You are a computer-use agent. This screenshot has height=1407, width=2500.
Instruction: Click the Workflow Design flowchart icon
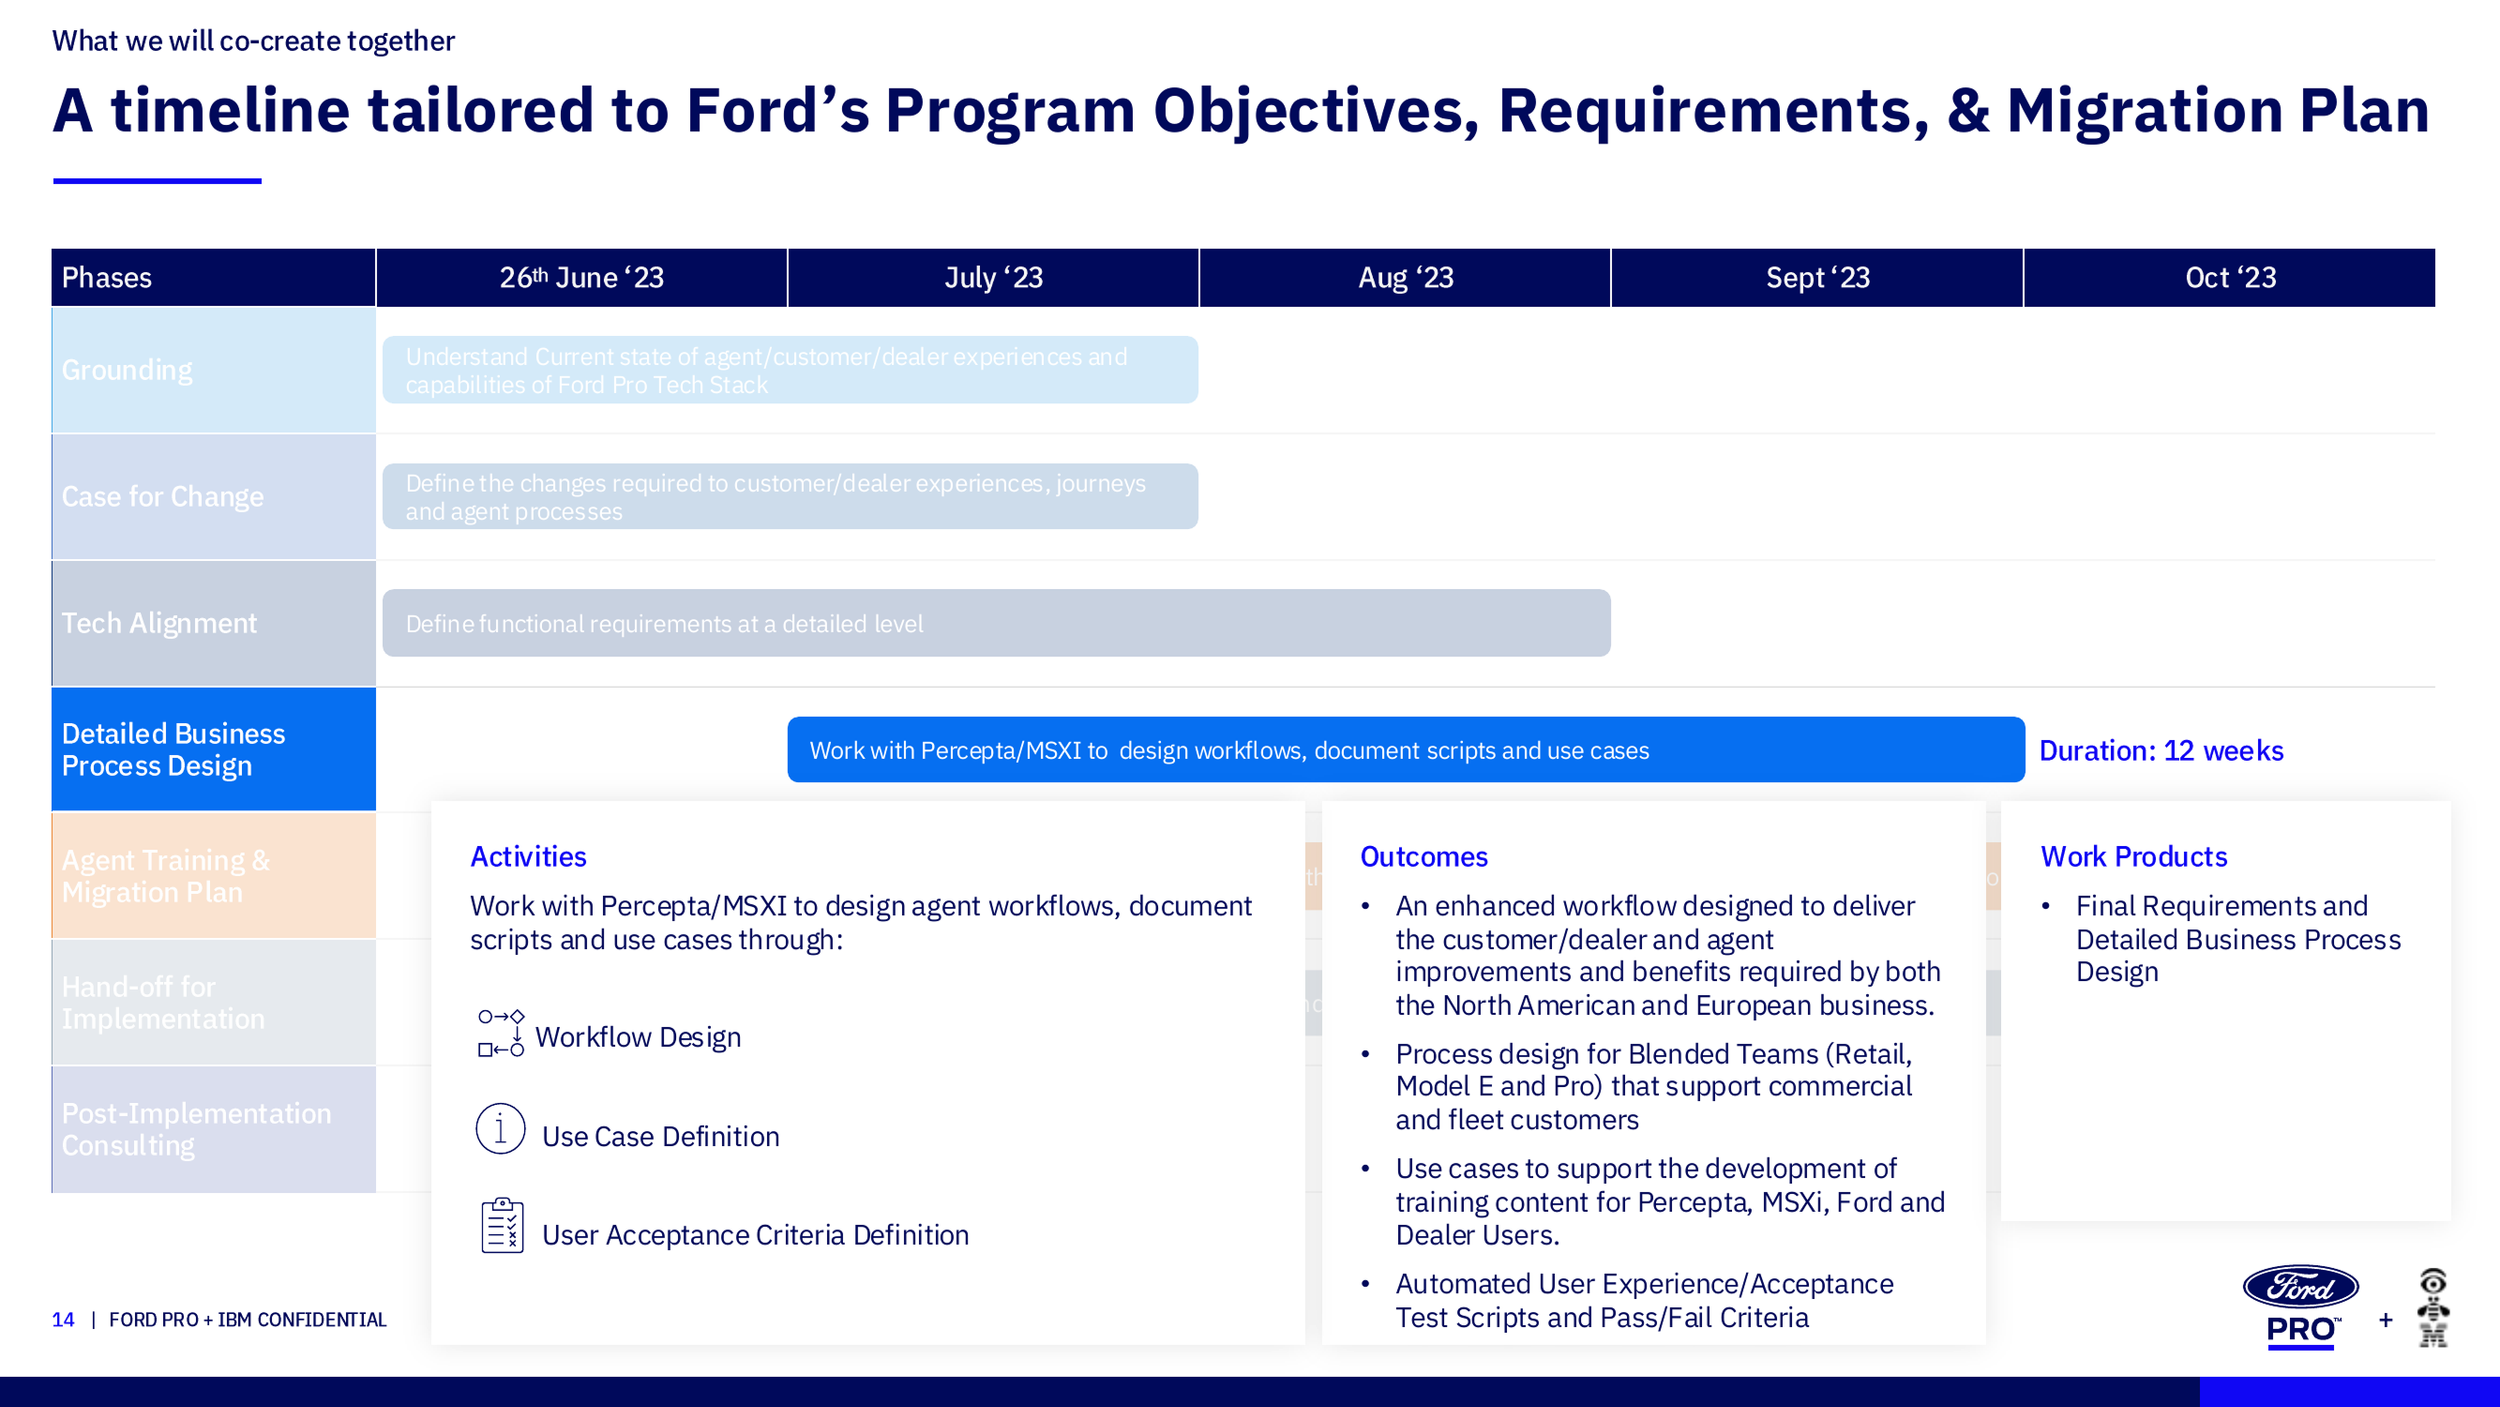(501, 1033)
